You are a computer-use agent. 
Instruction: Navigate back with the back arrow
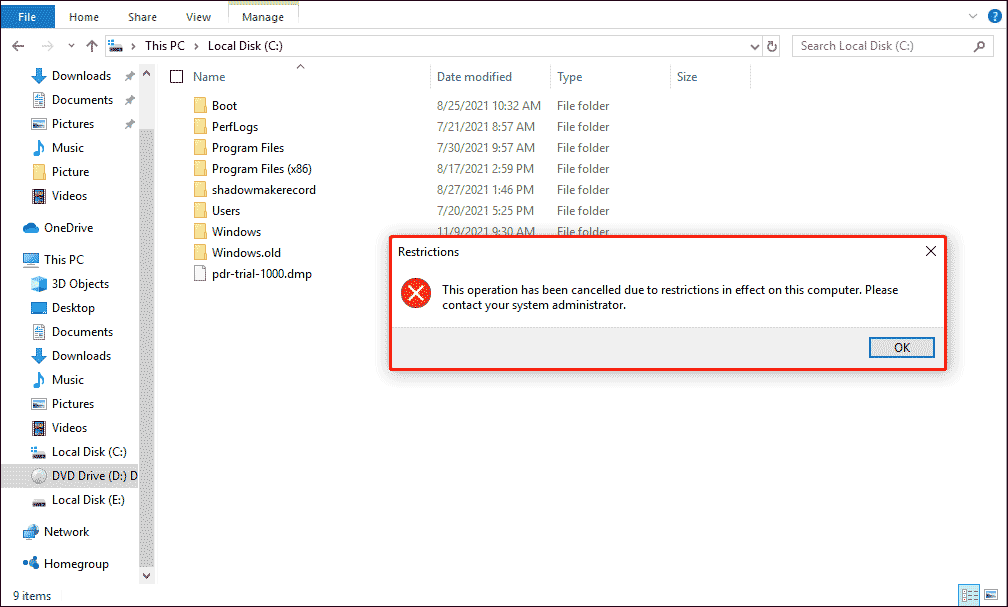pos(18,45)
